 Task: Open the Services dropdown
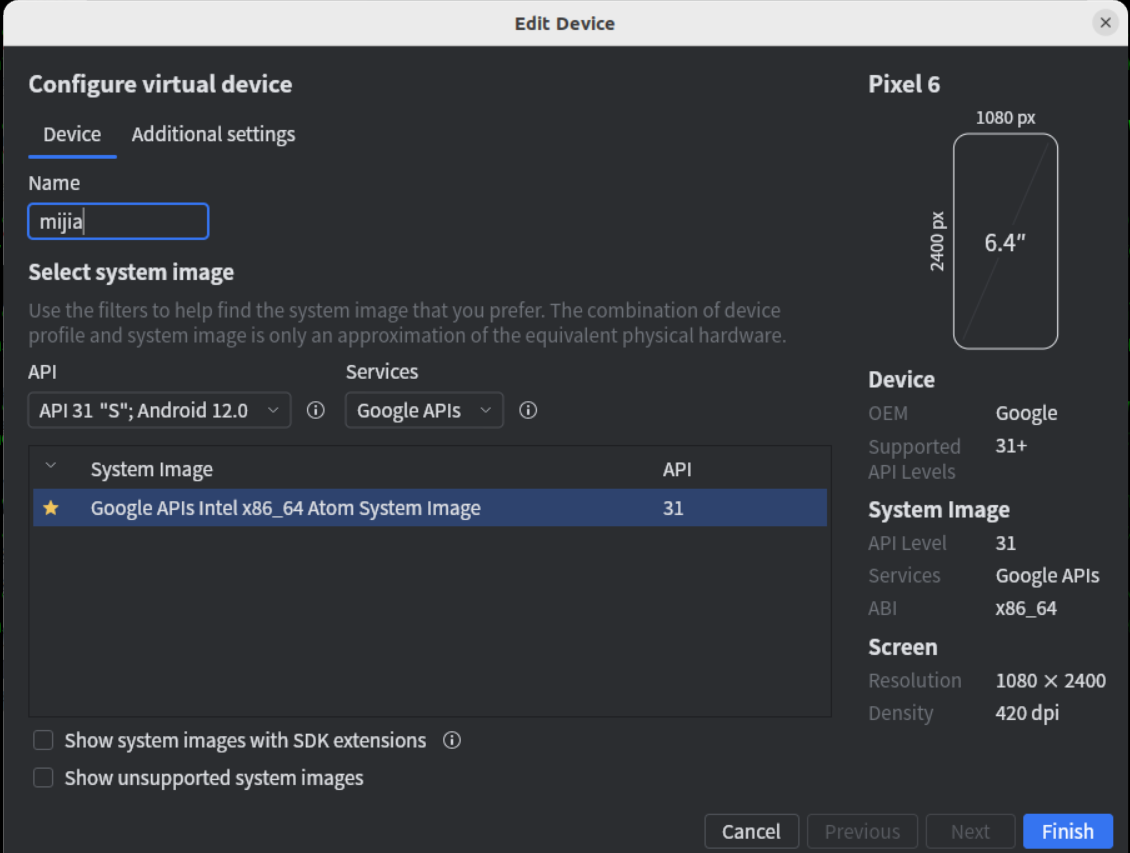tap(424, 410)
